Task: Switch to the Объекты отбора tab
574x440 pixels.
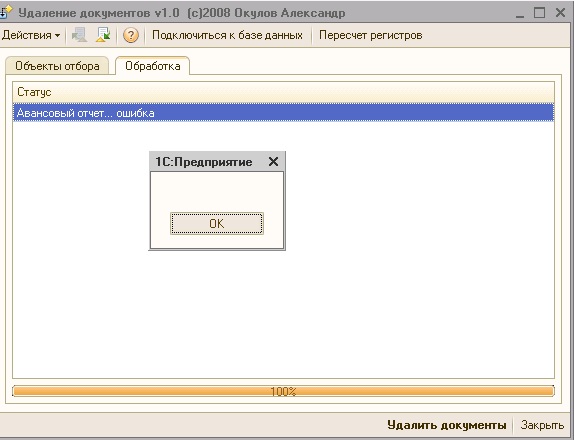Action: click(57, 66)
